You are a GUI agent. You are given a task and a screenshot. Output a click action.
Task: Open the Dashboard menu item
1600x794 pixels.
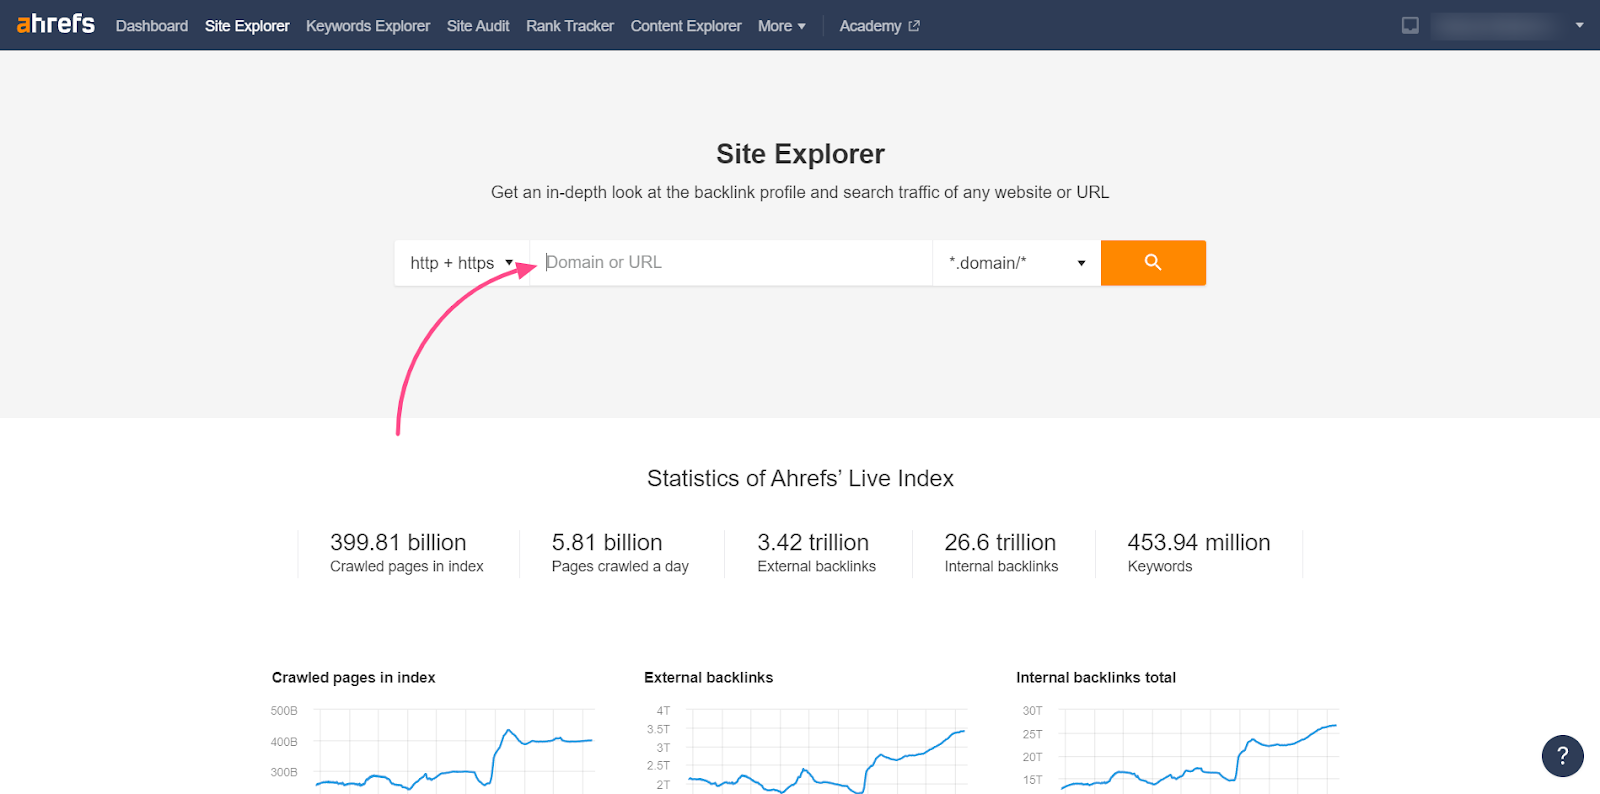coord(152,26)
